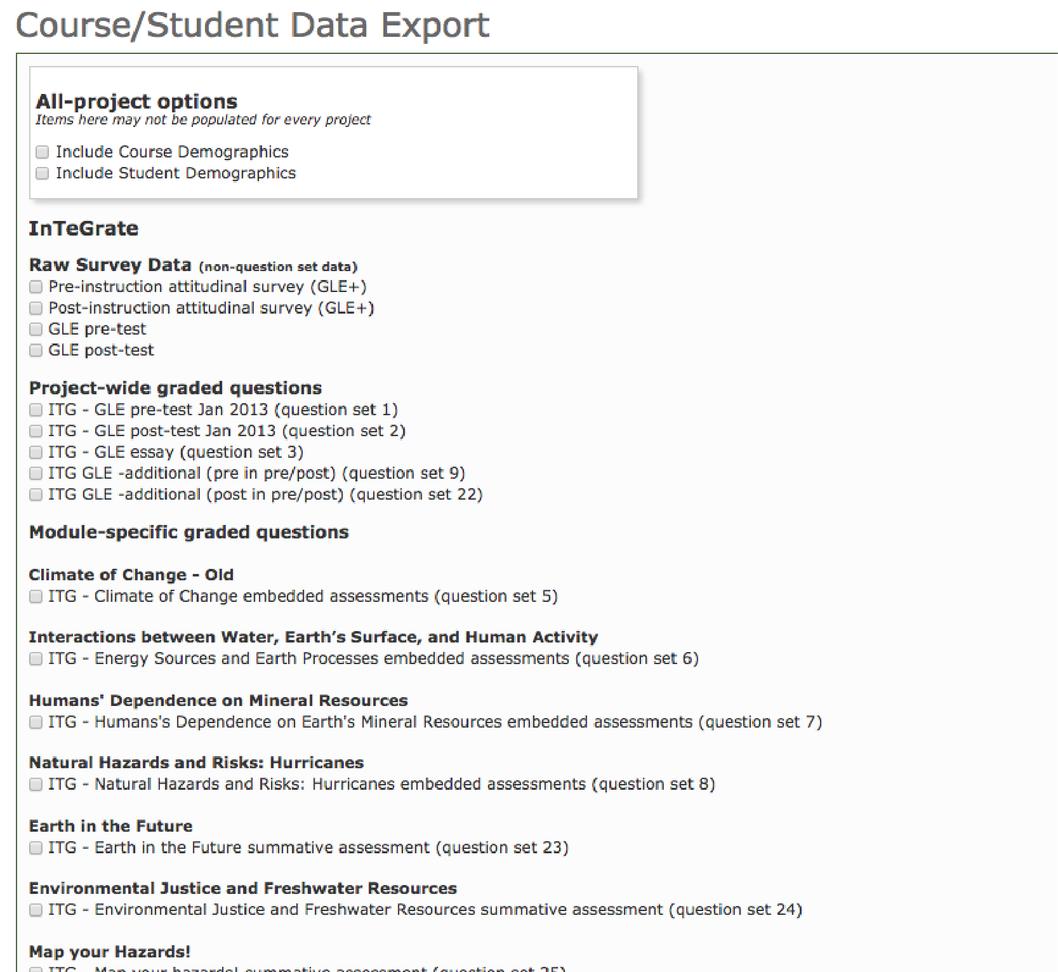Check Energy Sources and Earth Processes assessments

pos(34,658)
